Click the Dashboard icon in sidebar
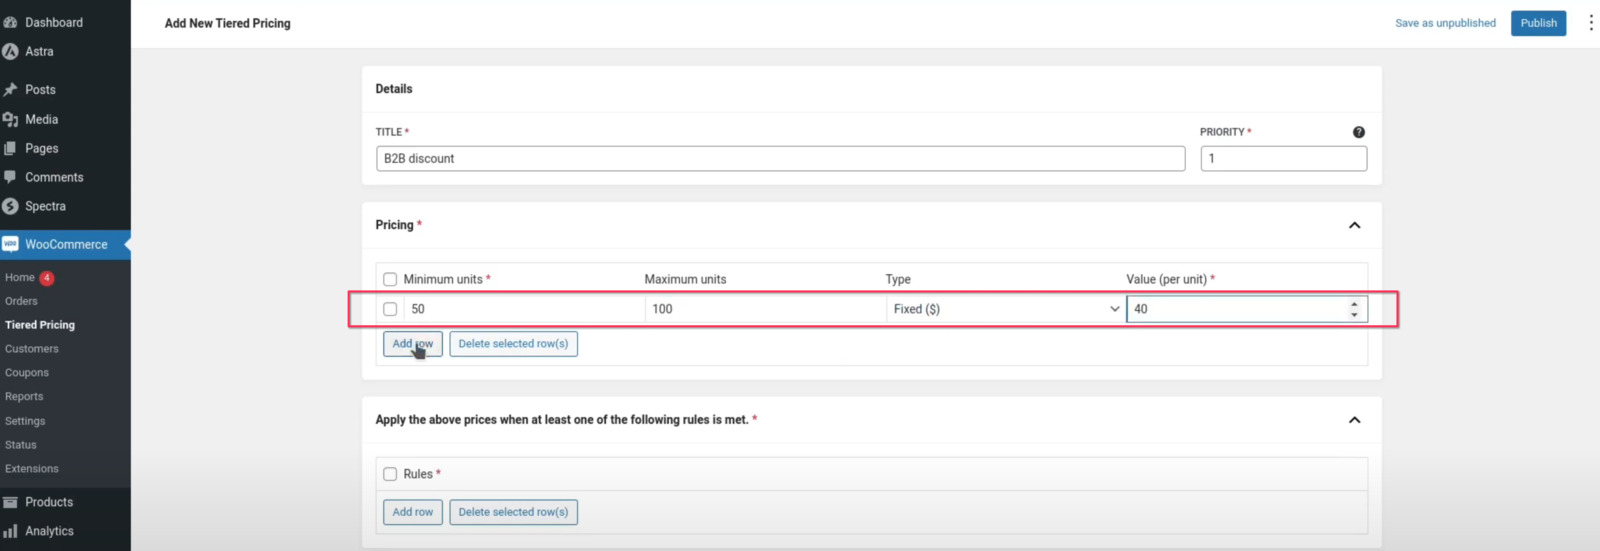This screenshot has height=551, width=1600. pyautogui.click(x=11, y=22)
